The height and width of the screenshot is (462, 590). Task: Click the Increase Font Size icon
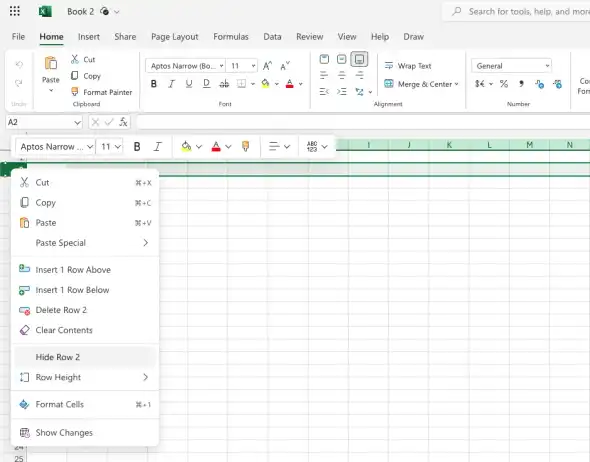(267, 66)
